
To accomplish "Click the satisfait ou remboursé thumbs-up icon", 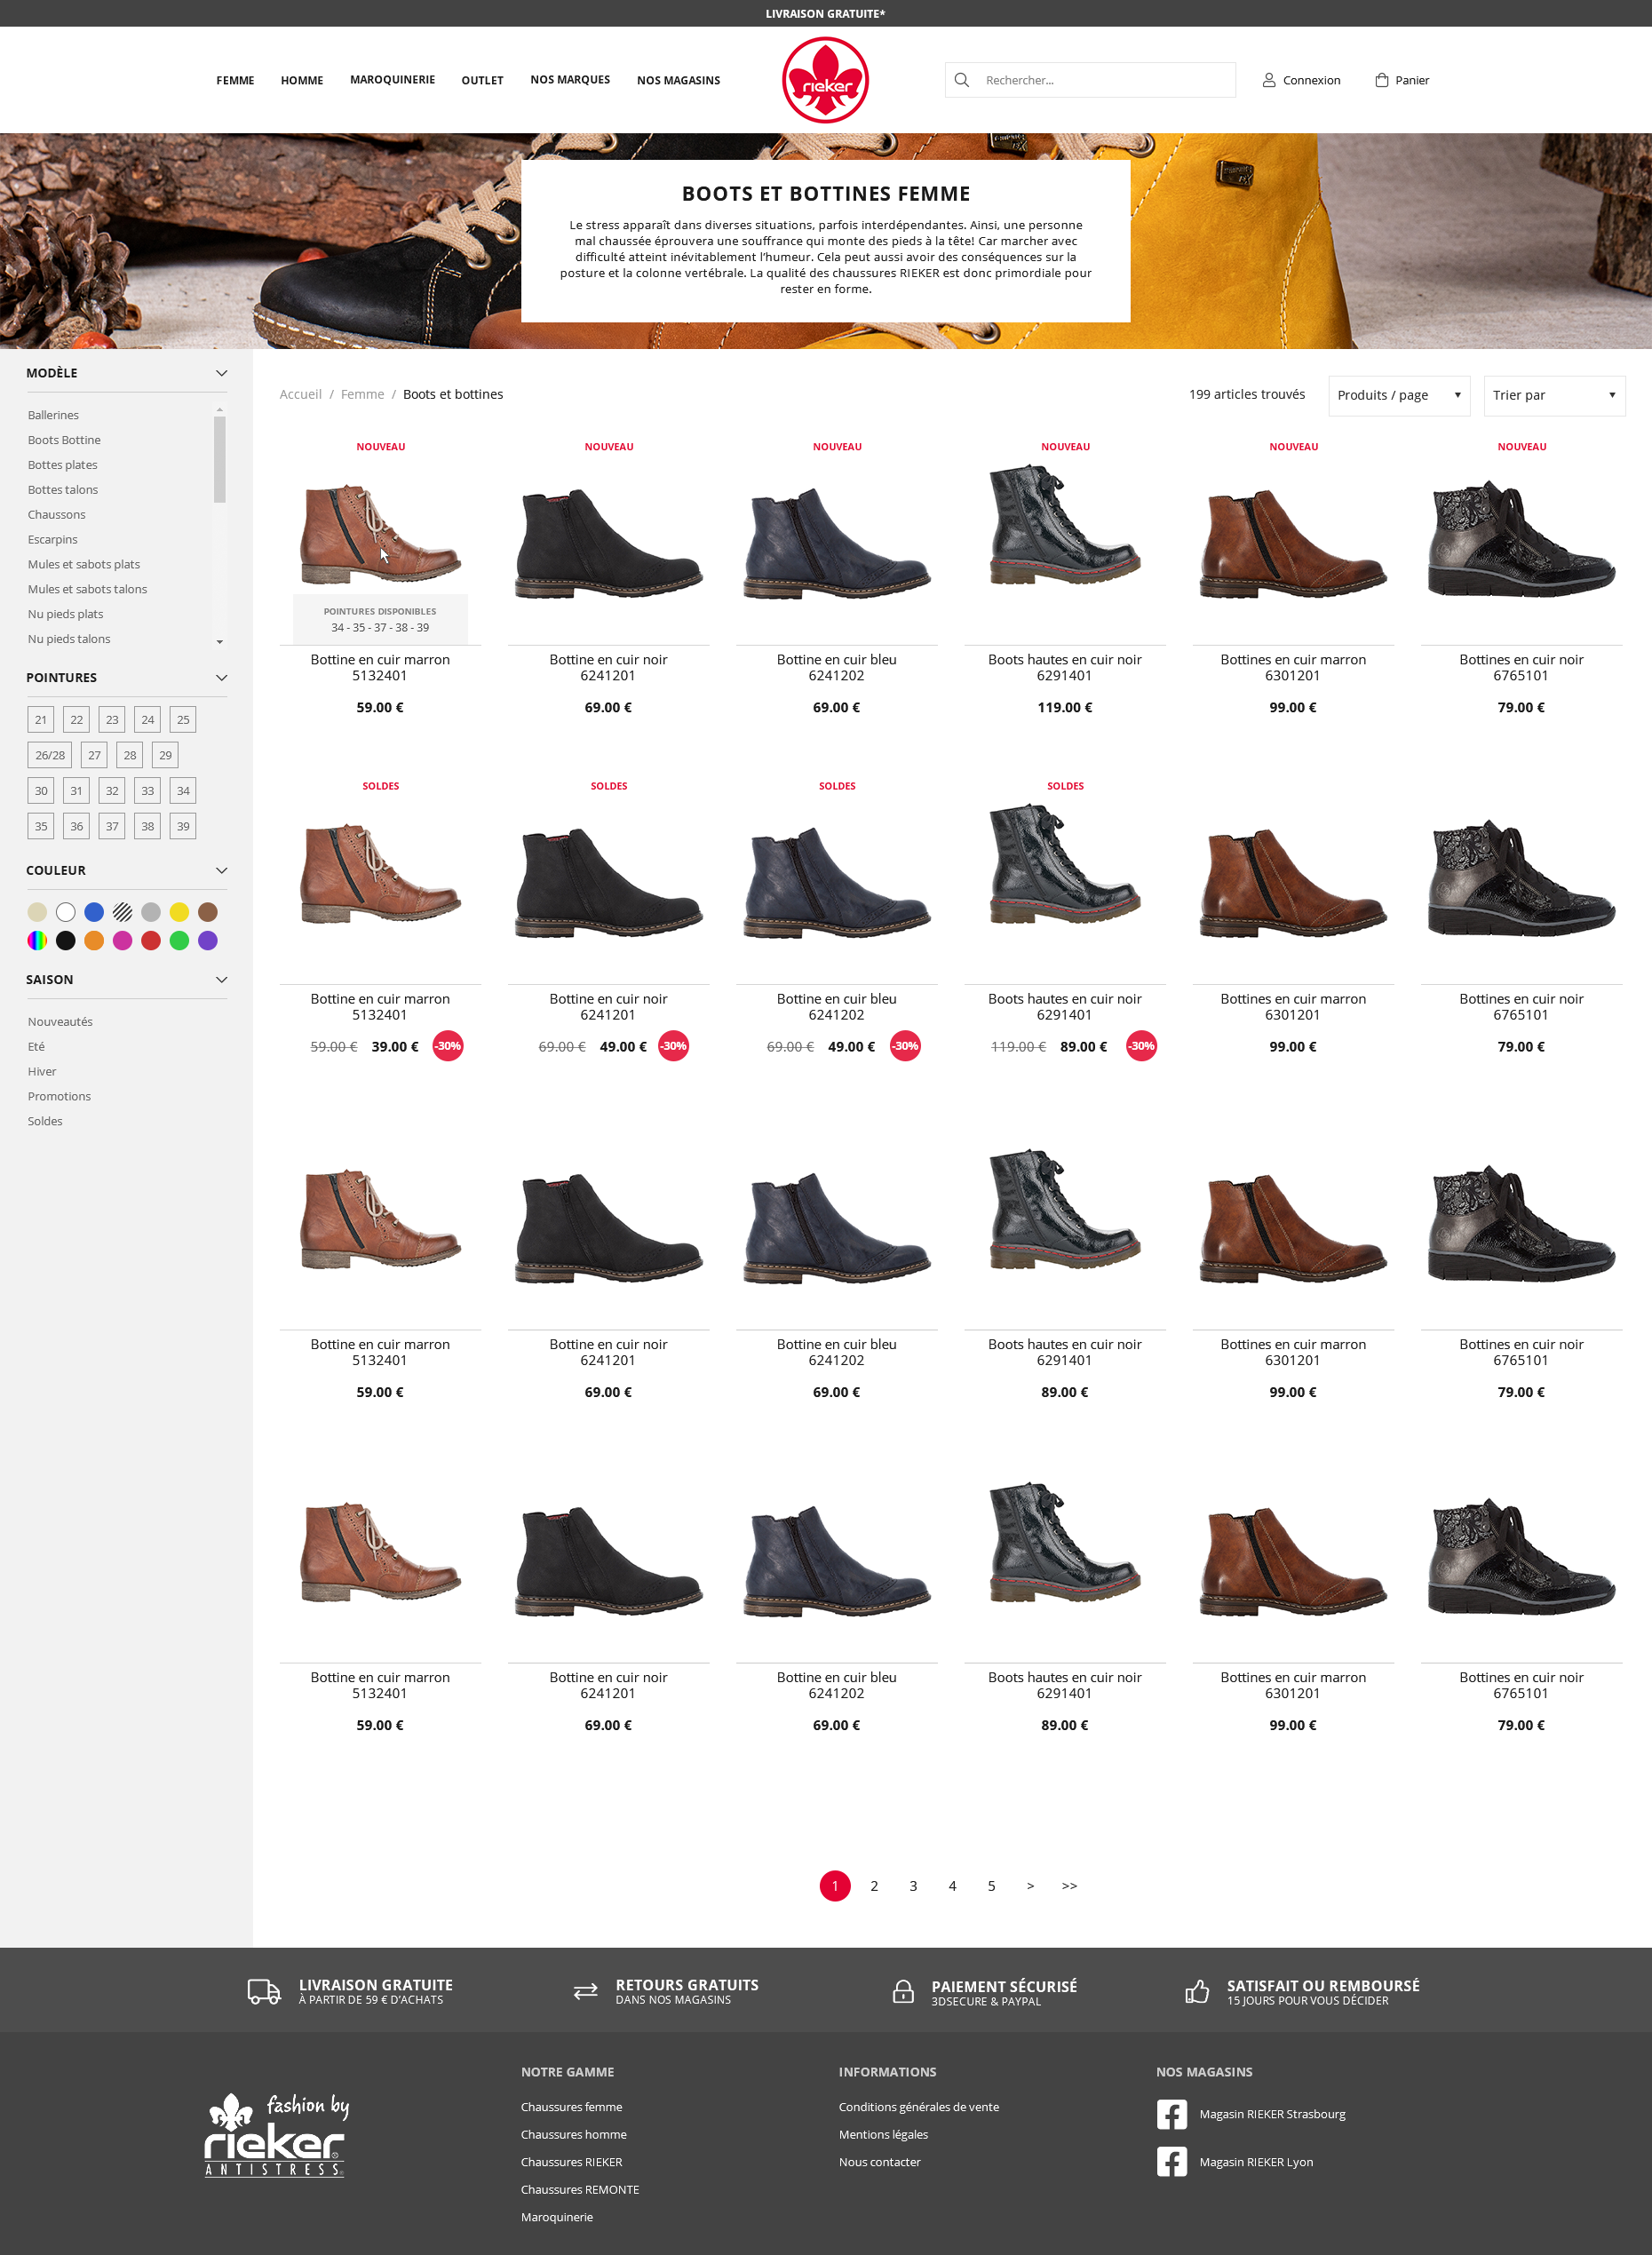I will (1197, 1990).
